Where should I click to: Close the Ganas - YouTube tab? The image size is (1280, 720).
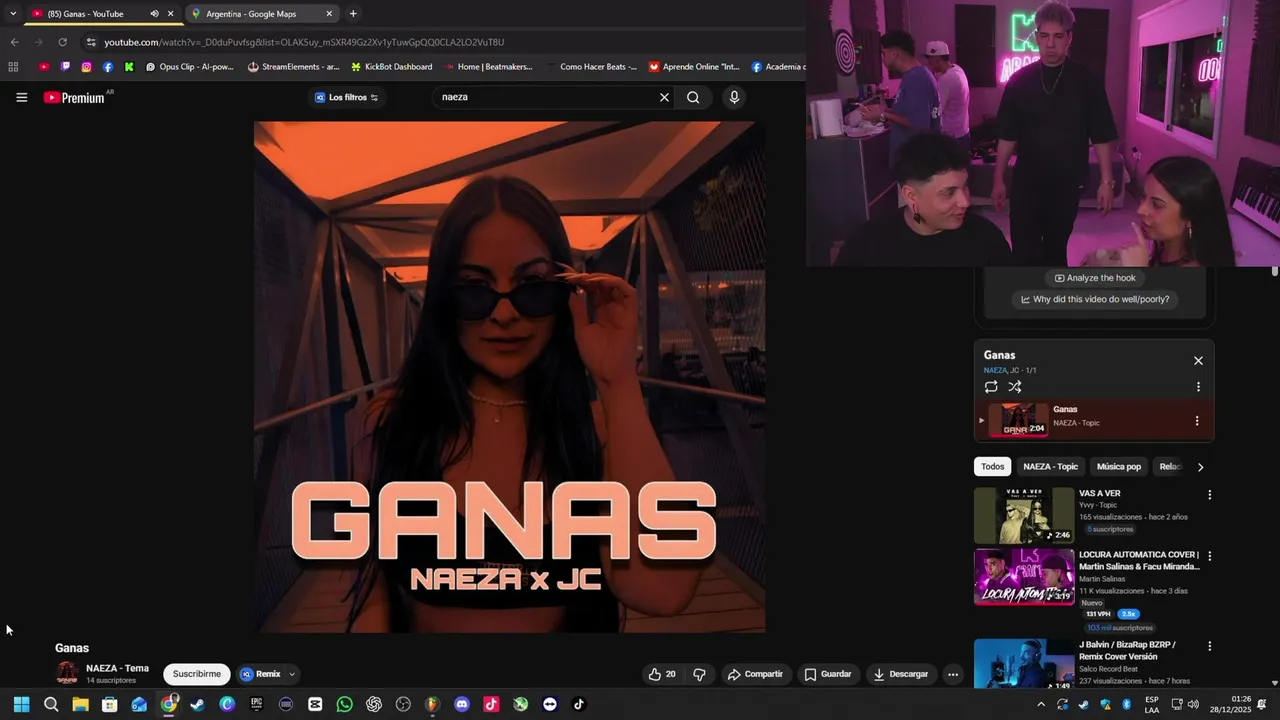tap(170, 14)
